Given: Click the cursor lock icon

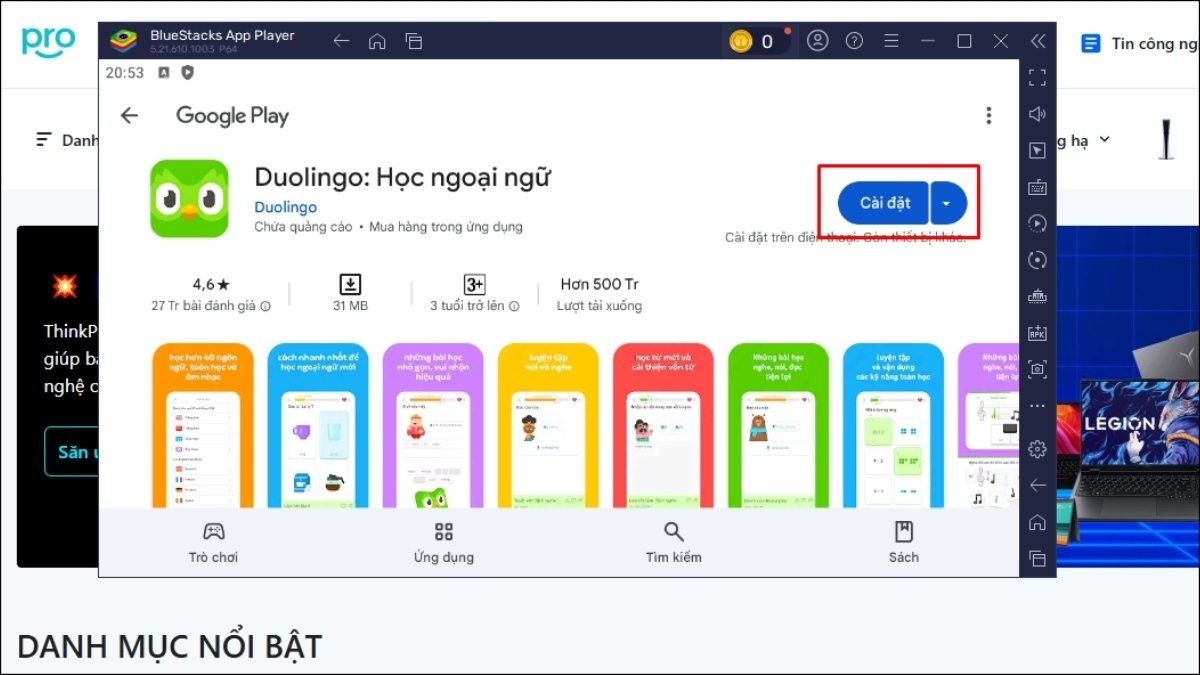Looking at the screenshot, I should [x=1037, y=150].
